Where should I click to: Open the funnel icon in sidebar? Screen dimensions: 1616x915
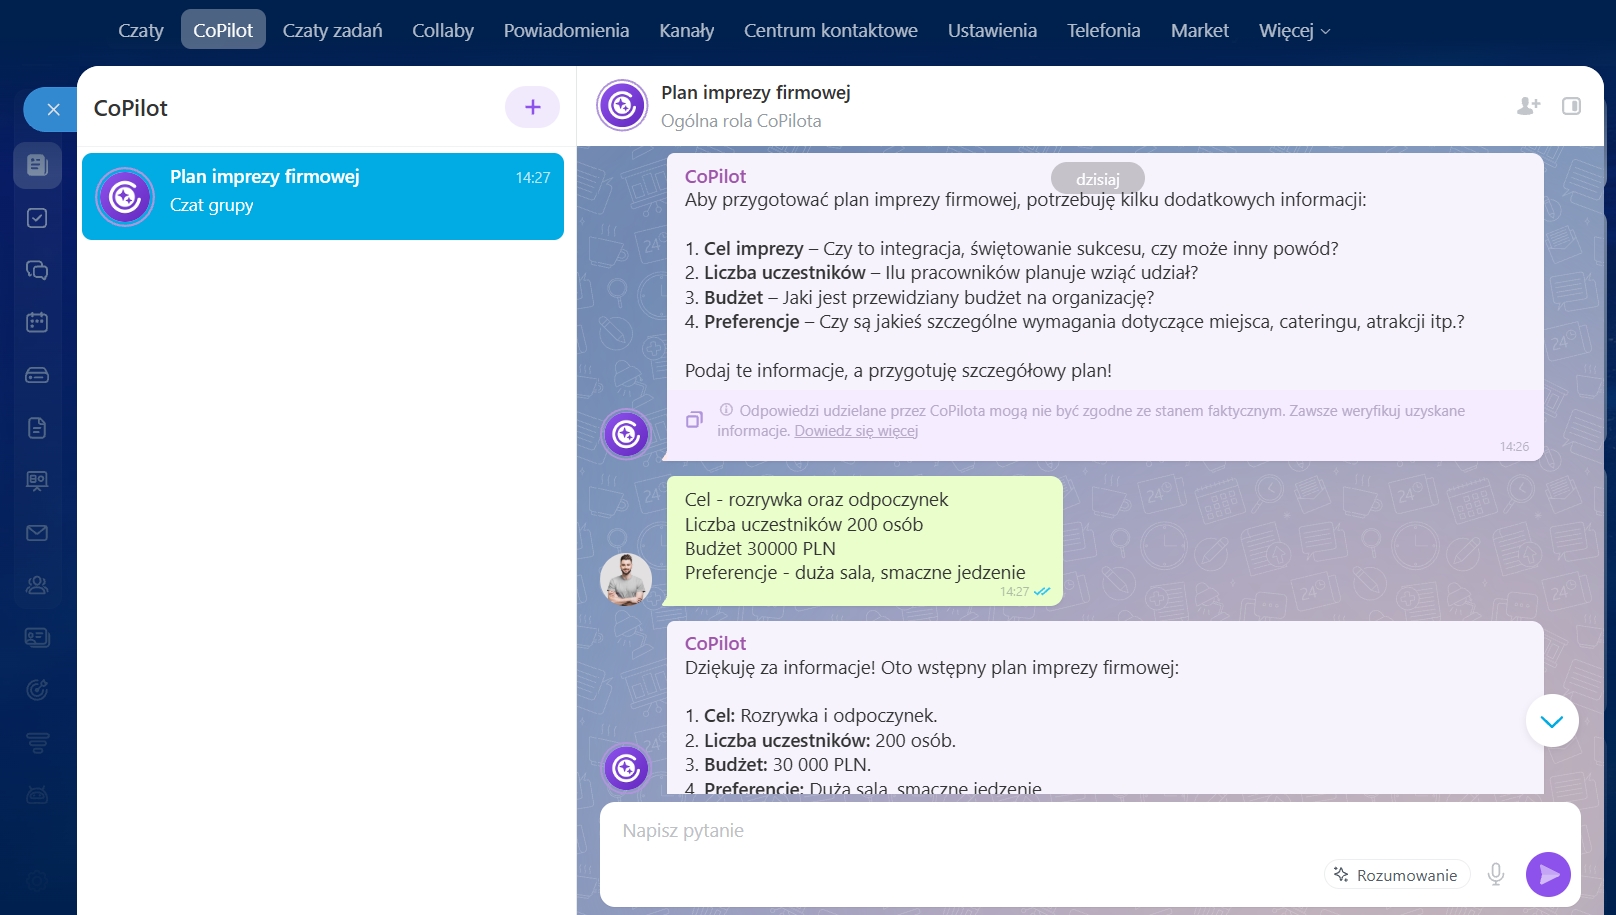(37, 743)
